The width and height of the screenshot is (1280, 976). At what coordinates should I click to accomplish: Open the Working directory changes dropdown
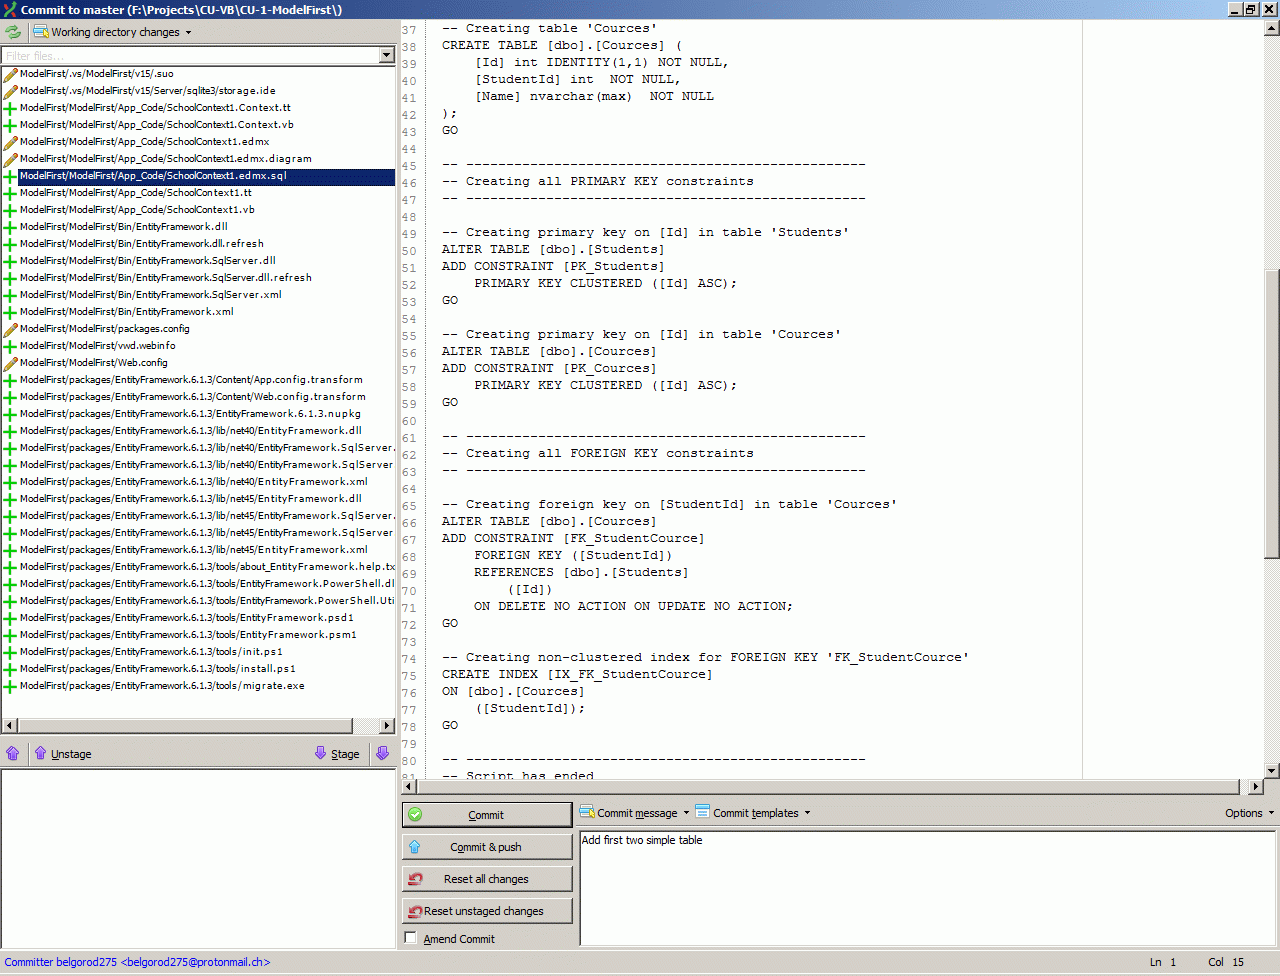pyautogui.click(x=188, y=32)
